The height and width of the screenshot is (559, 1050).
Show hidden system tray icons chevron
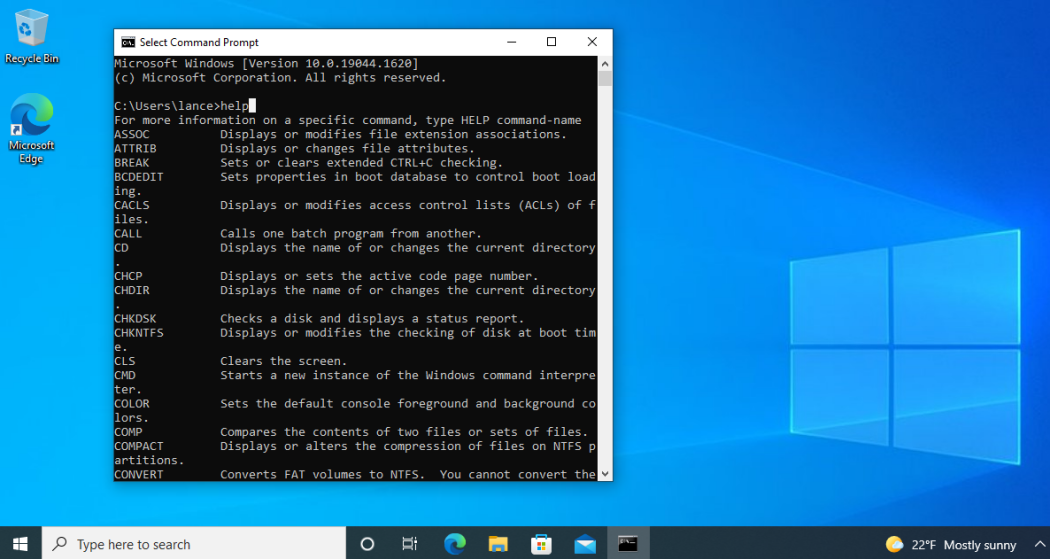pos(1039,544)
